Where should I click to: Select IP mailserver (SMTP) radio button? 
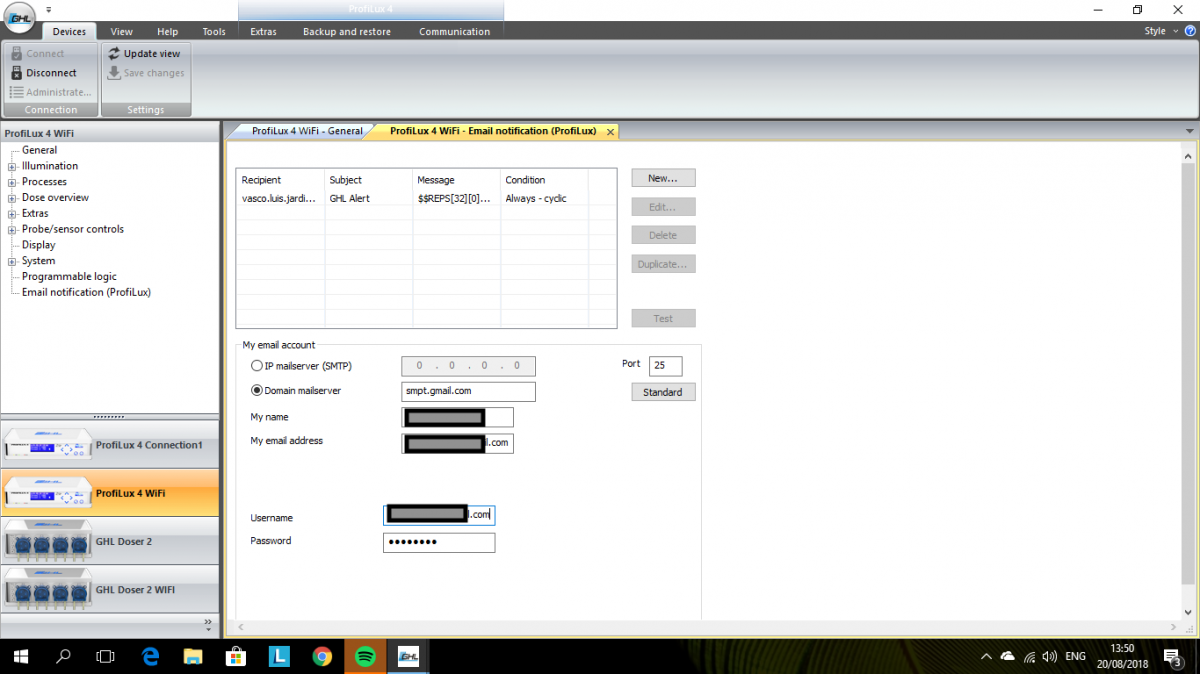pos(257,367)
